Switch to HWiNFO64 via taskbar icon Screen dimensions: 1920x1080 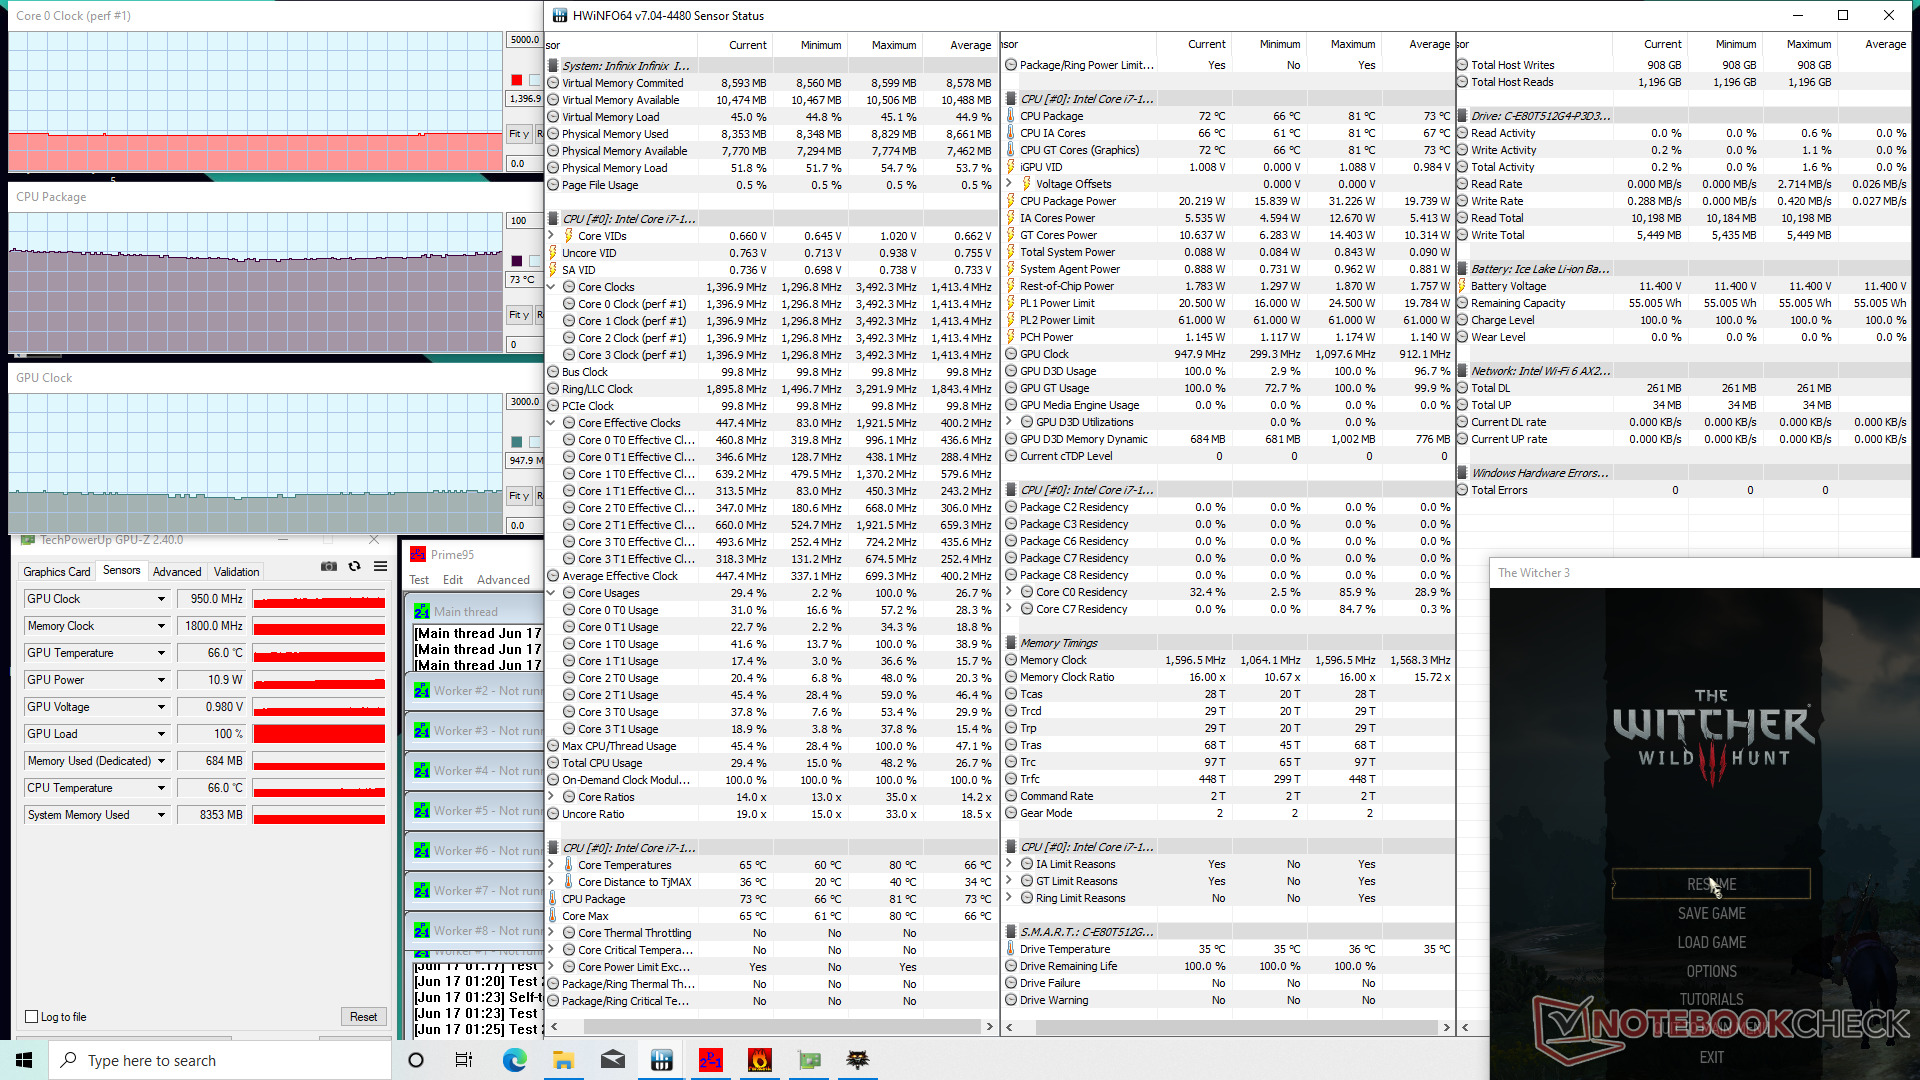tap(662, 1060)
